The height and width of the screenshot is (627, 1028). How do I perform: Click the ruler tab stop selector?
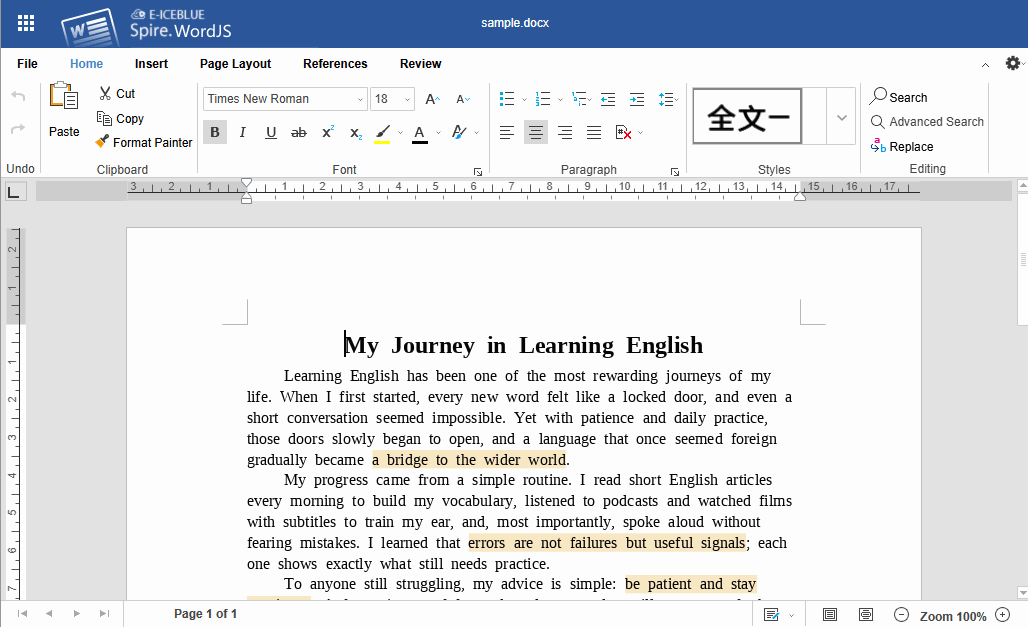click(16, 192)
